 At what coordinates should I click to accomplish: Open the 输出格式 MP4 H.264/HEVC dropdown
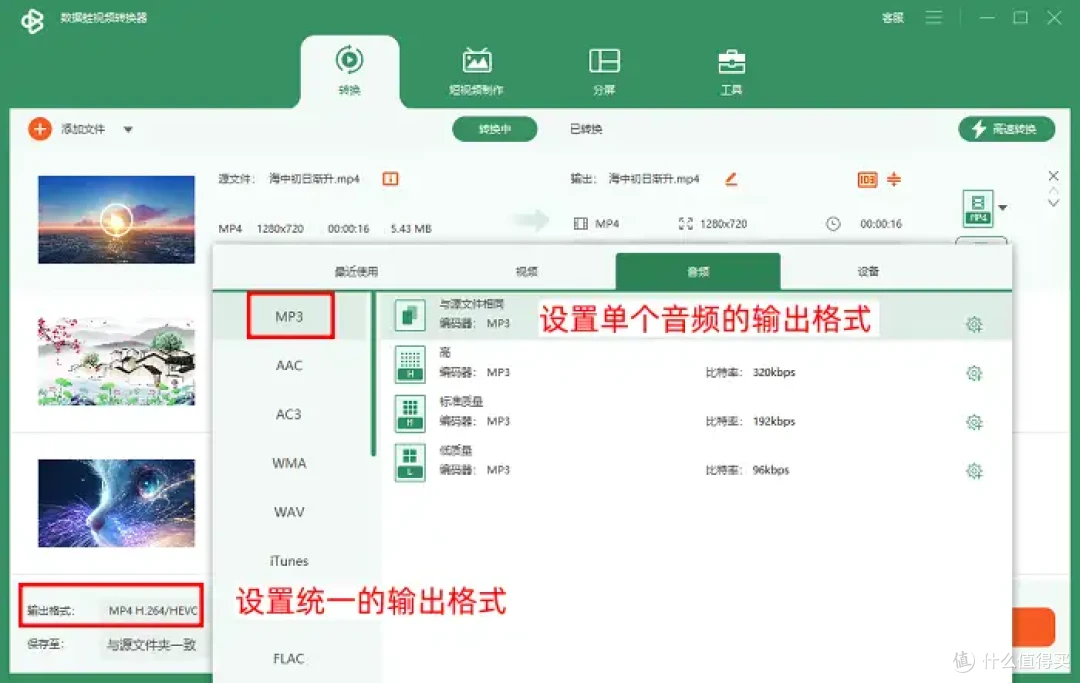pyautogui.click(x=153, y=610)
